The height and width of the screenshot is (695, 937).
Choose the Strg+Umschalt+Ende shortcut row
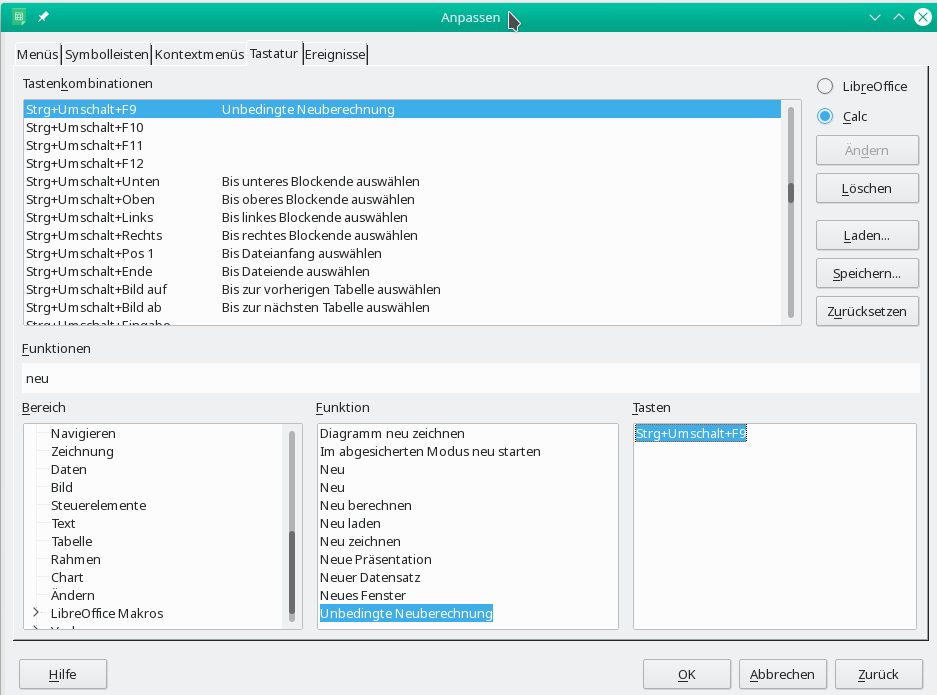point(402,271)
